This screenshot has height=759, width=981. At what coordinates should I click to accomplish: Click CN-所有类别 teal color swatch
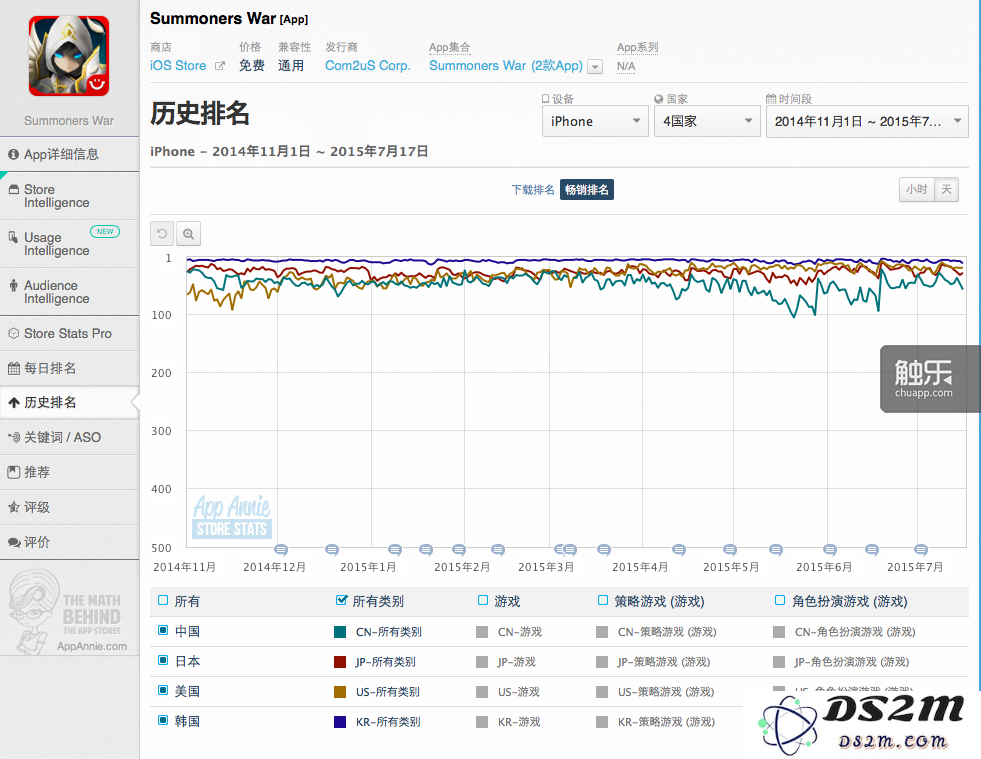[340, 632]
